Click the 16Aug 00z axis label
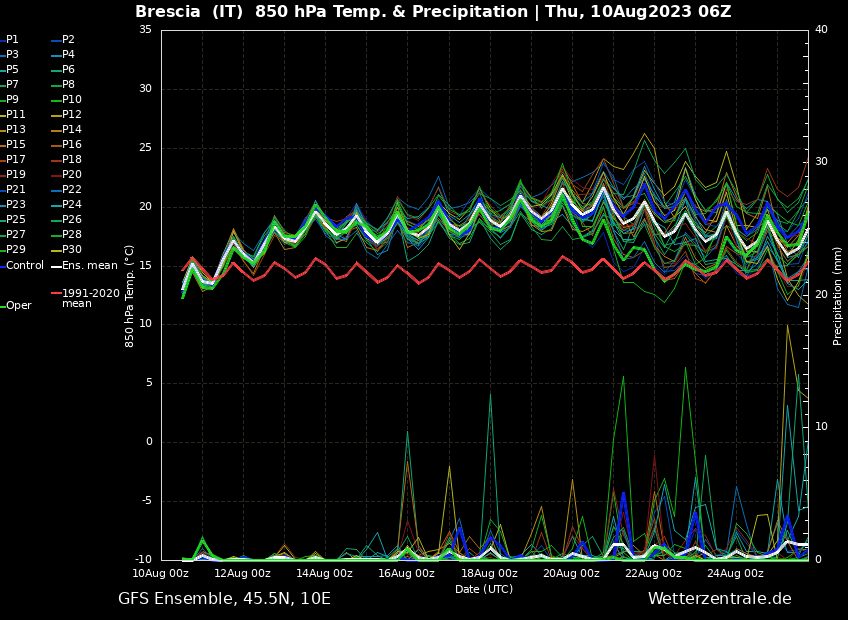851x621 pixels. click(406, 574)
